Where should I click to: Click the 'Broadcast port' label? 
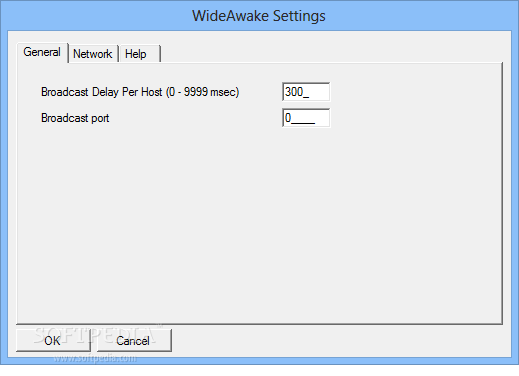[x=75, y=118]
